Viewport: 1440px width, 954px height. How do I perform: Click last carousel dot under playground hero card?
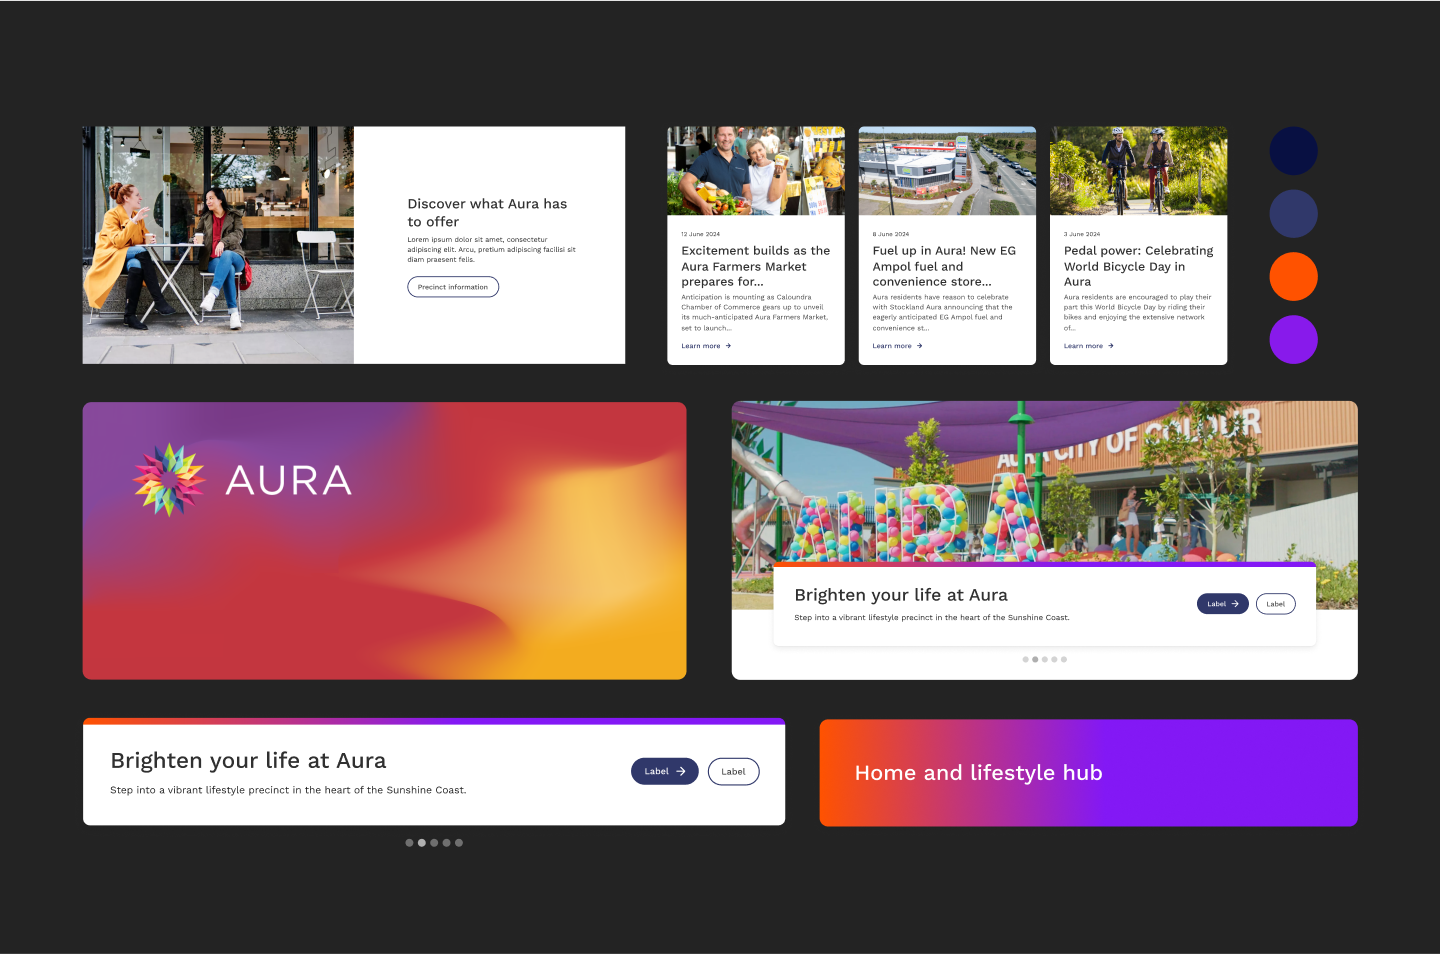(x=1064, y=660)
